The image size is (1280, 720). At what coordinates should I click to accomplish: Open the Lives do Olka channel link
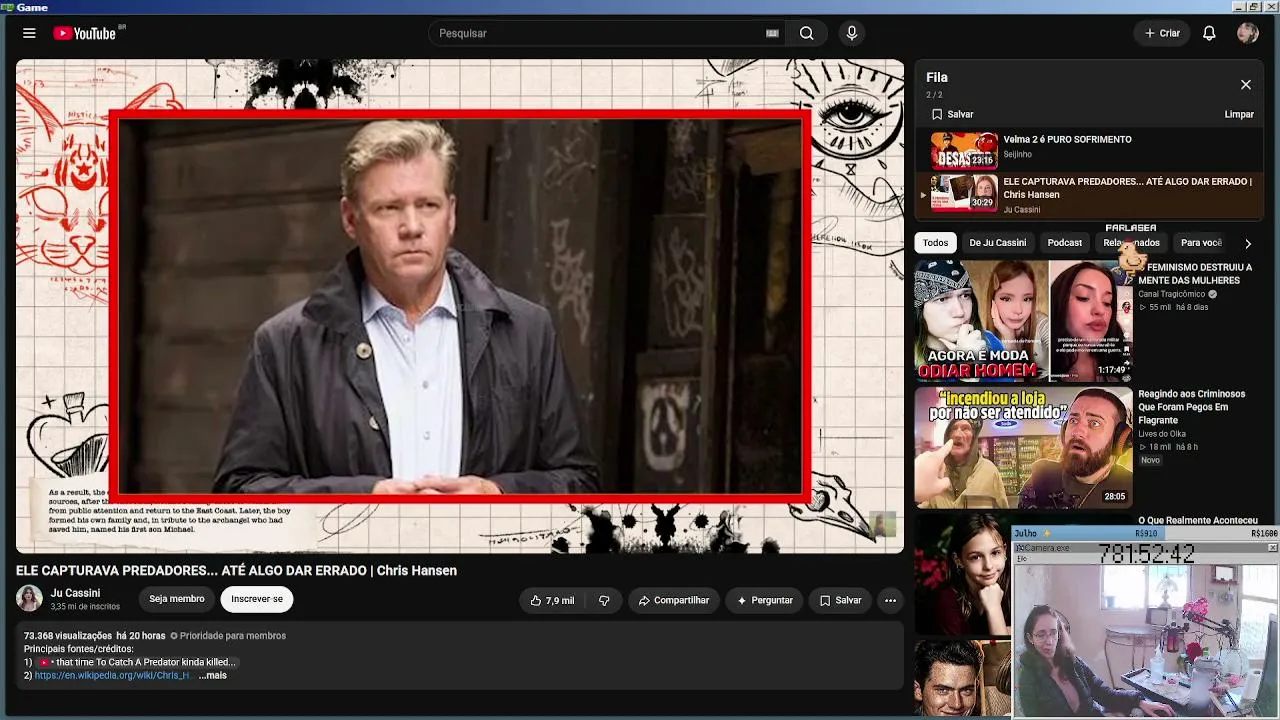point(1162,434)
